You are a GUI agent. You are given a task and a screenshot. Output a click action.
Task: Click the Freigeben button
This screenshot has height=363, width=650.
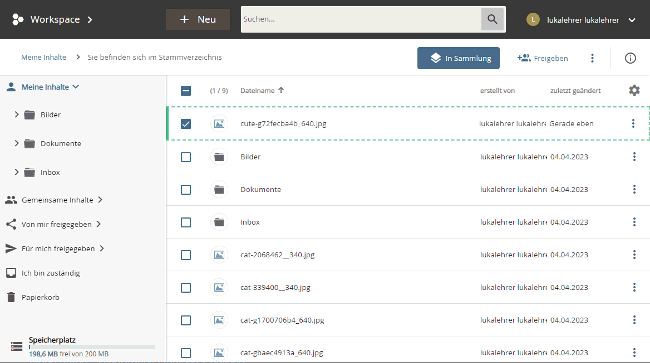(x=543, y=58)
